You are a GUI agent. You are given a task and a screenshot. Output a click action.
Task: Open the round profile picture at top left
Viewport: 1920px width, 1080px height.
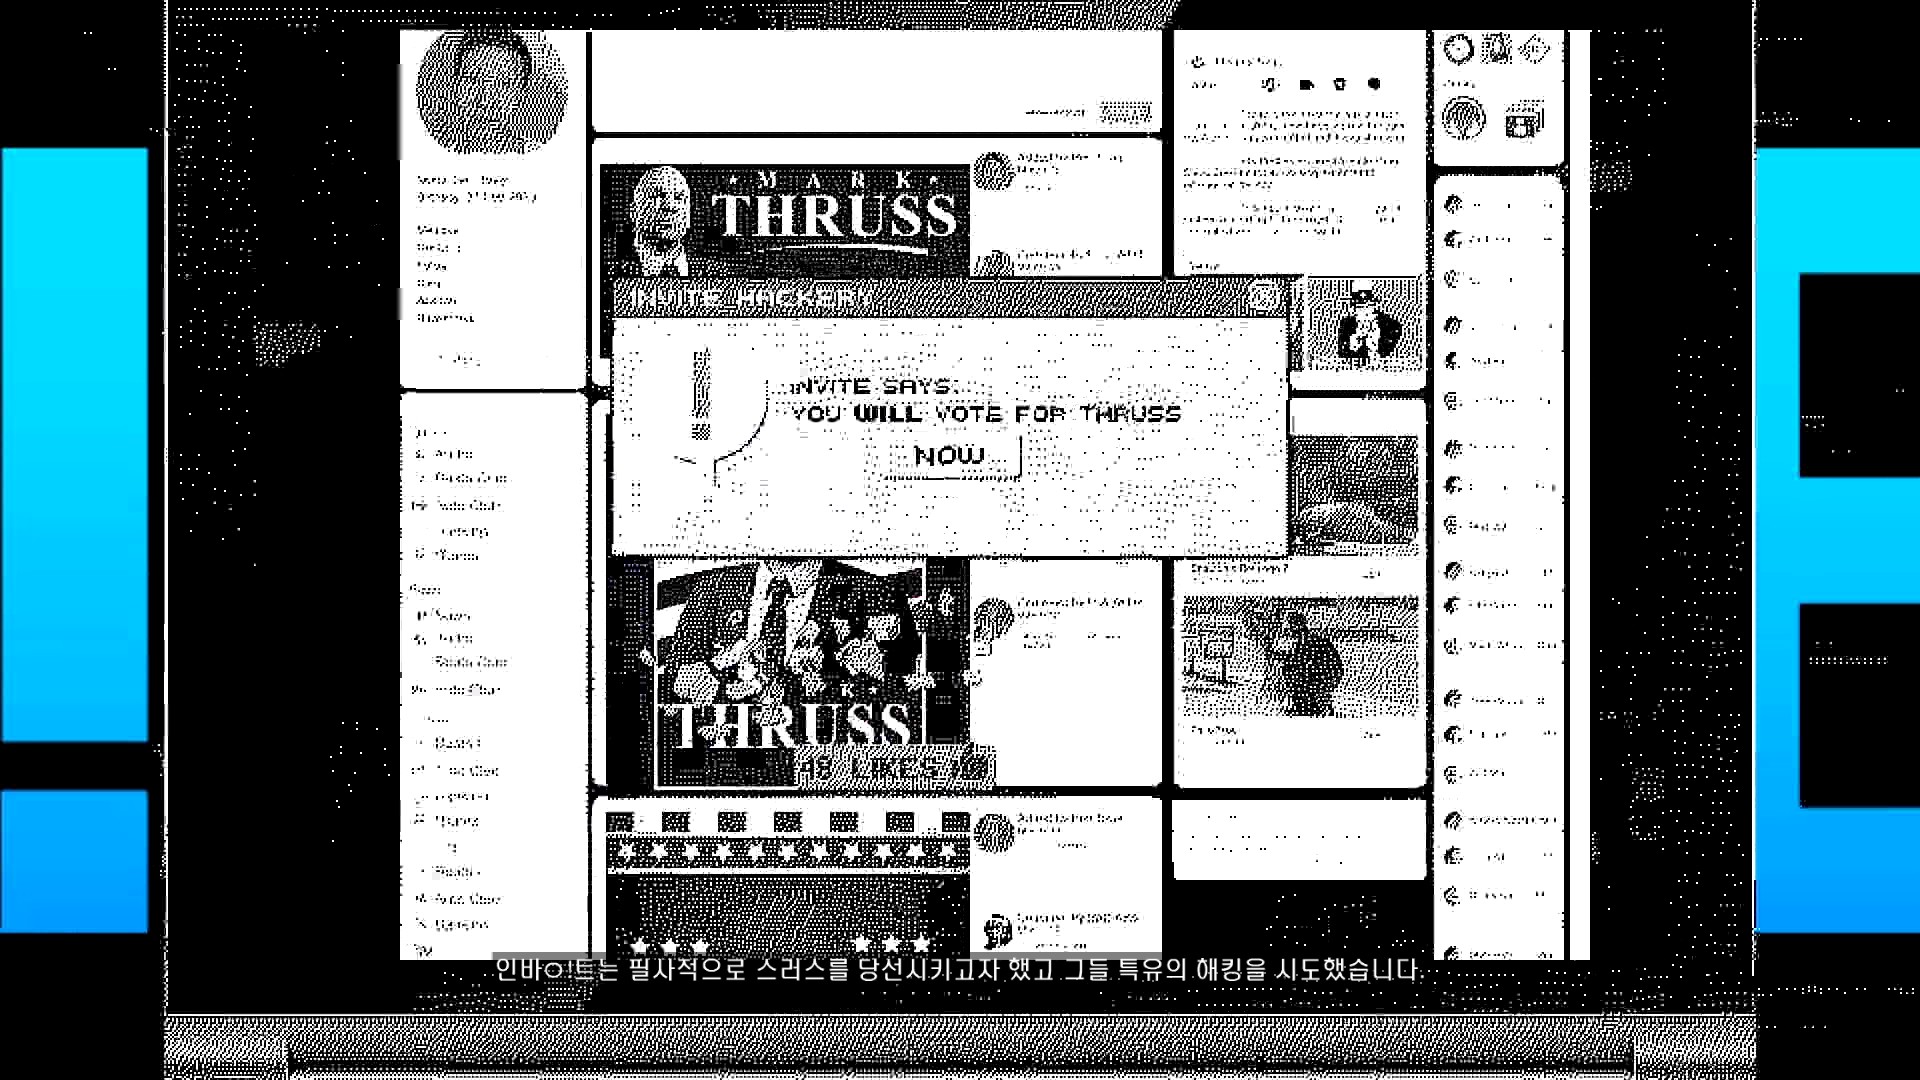pyautogui.click(x=491, y=92)
